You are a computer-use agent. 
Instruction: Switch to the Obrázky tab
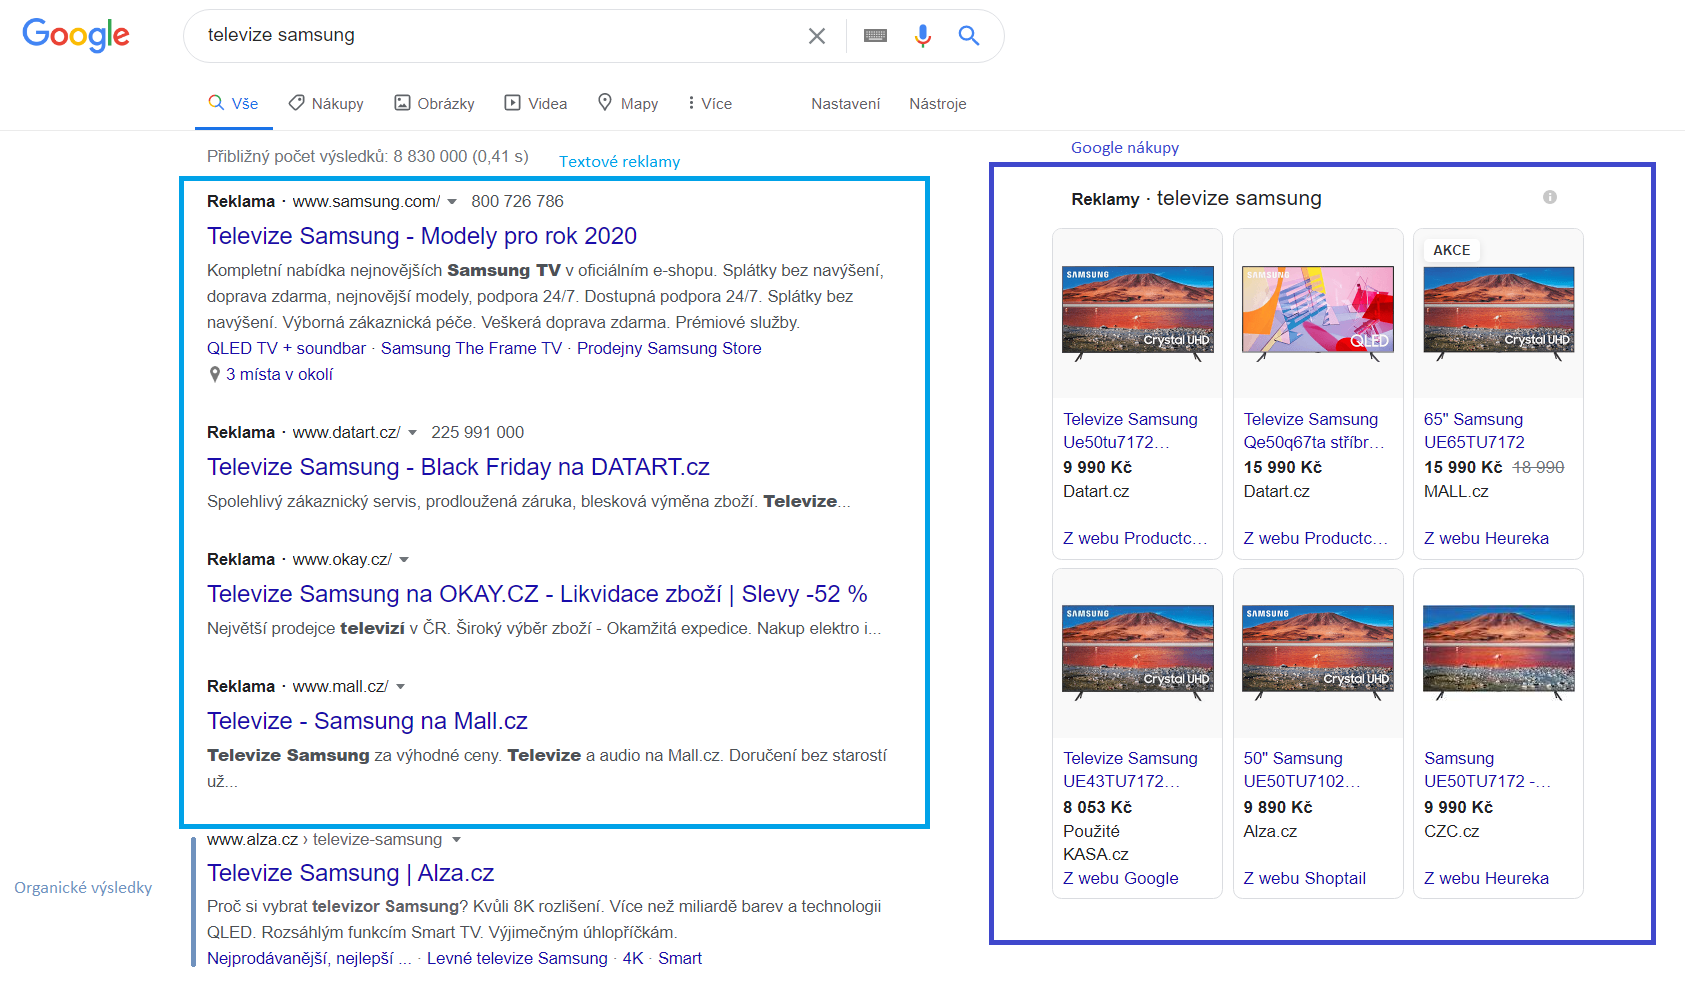[x=434, y=104]
